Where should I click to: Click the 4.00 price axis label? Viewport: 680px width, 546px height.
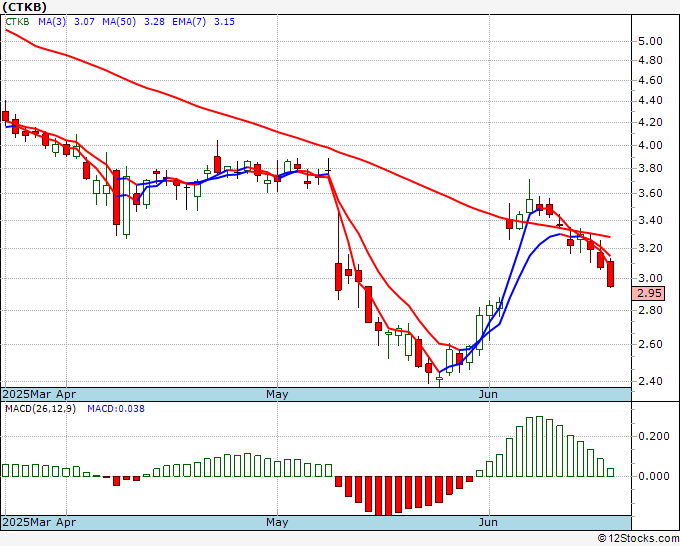[x=650, y=145]
